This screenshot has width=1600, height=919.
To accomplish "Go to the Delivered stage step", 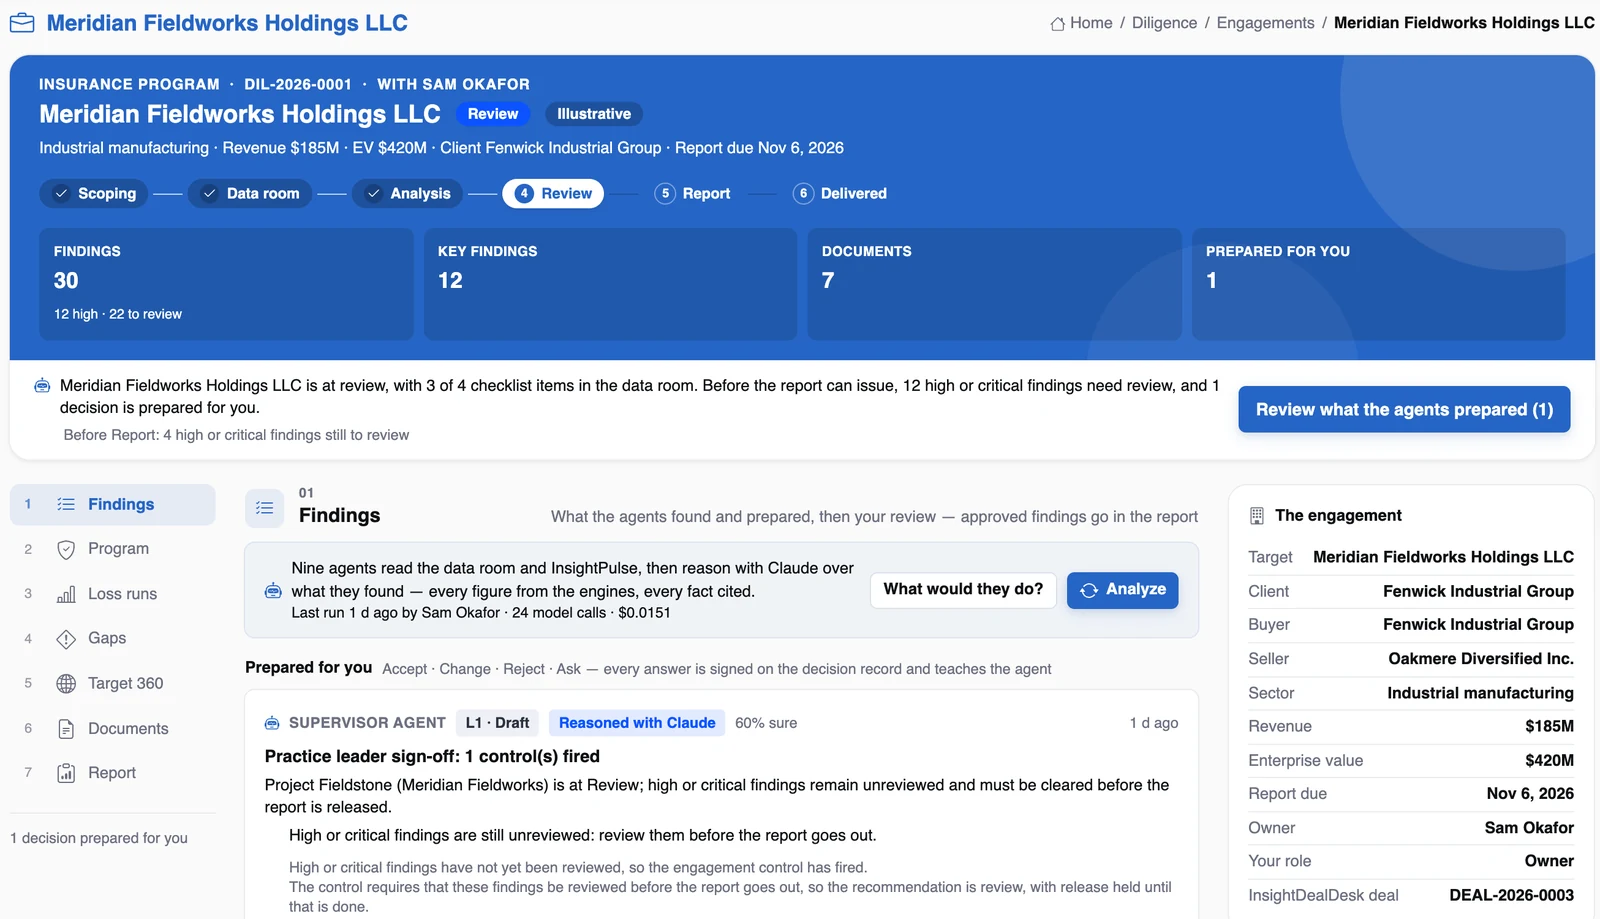I will (840, 193).
